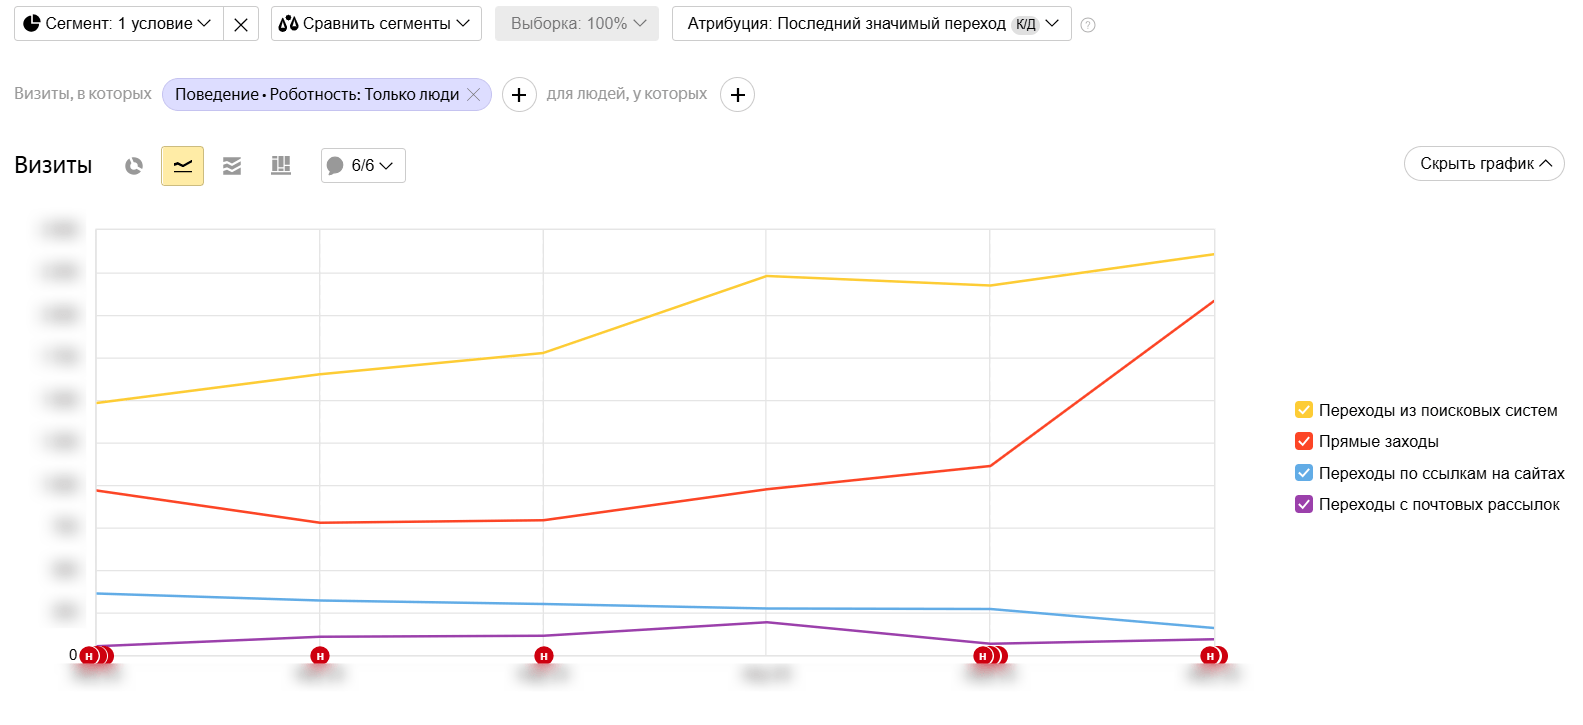Switch to pie chart view
The height and width of the screenshot is (725, 1583).
point(134,166)
